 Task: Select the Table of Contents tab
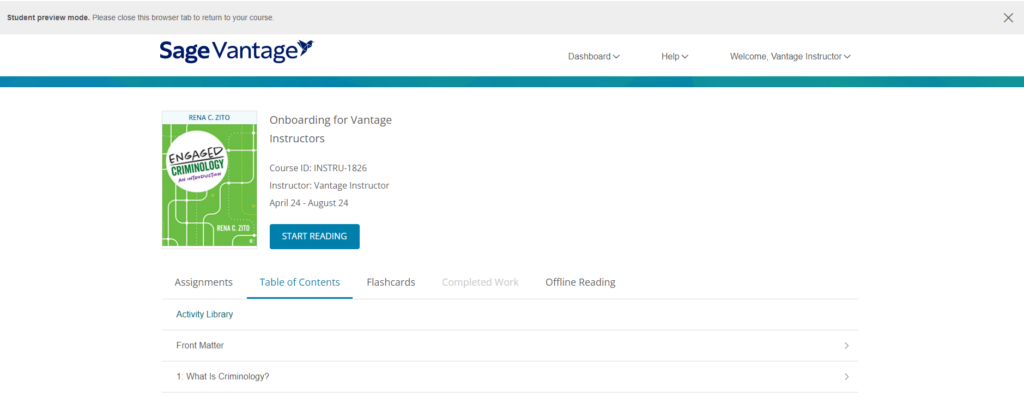click(x=300, y=282)
